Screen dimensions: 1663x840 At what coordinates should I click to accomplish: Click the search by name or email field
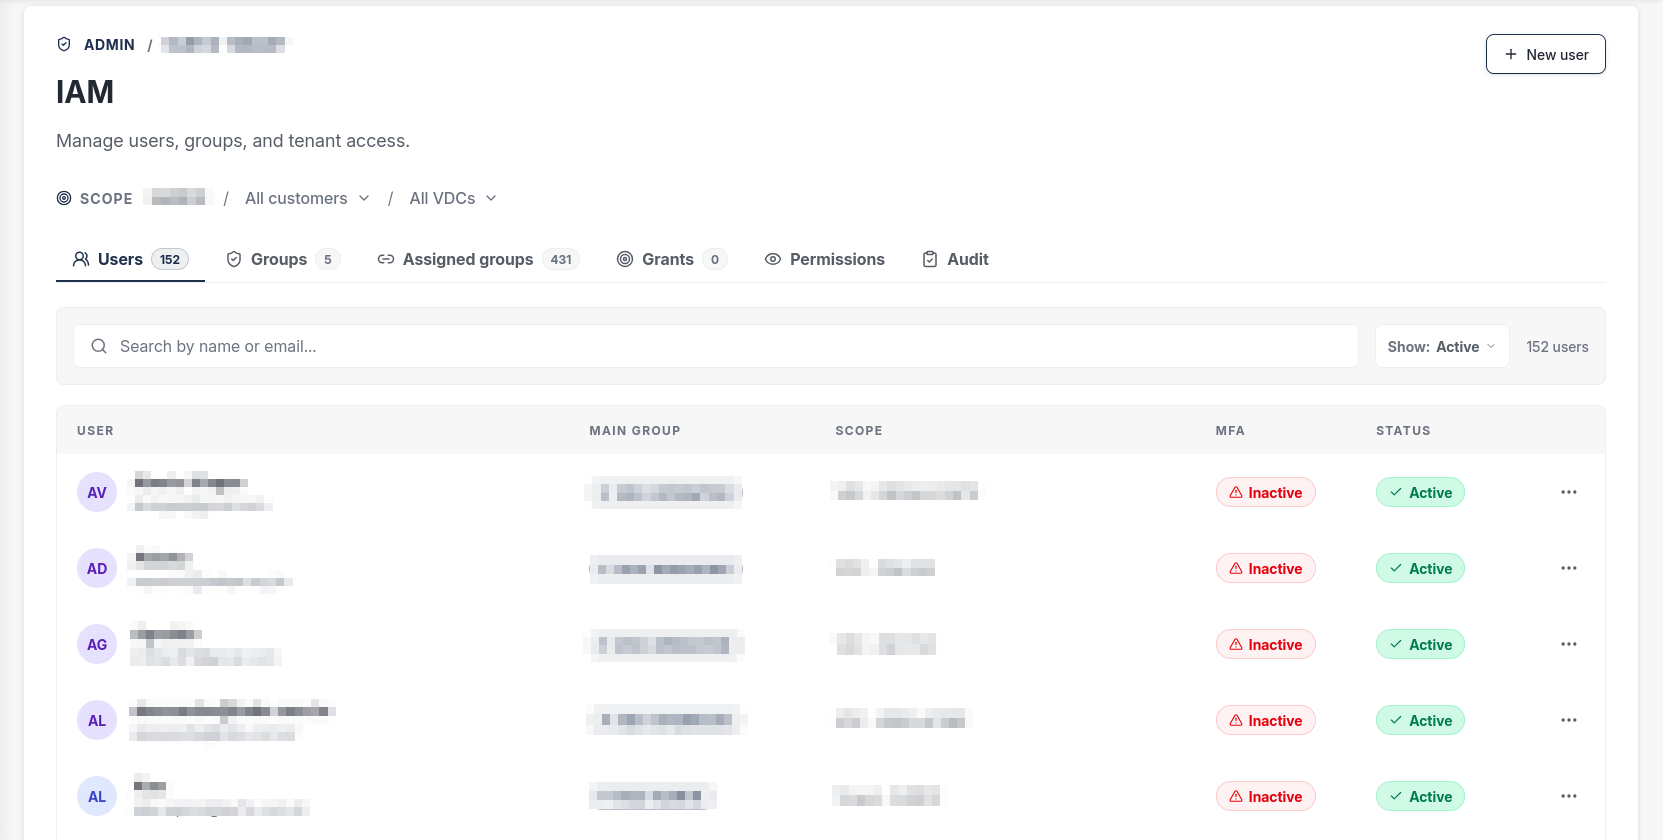pos(715,346)
